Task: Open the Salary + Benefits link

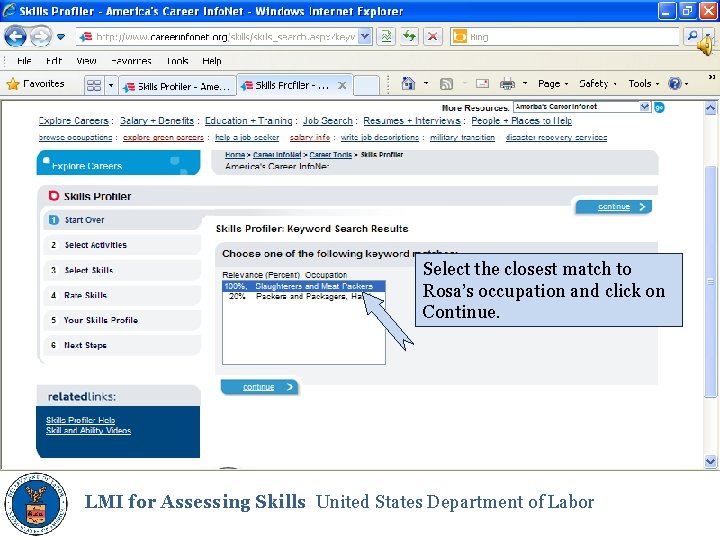Action: [157, 121]
